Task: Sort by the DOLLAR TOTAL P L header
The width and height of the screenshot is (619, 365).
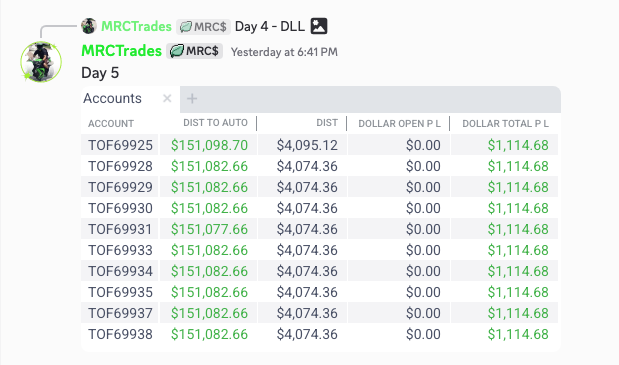Action: pos(506,124)
